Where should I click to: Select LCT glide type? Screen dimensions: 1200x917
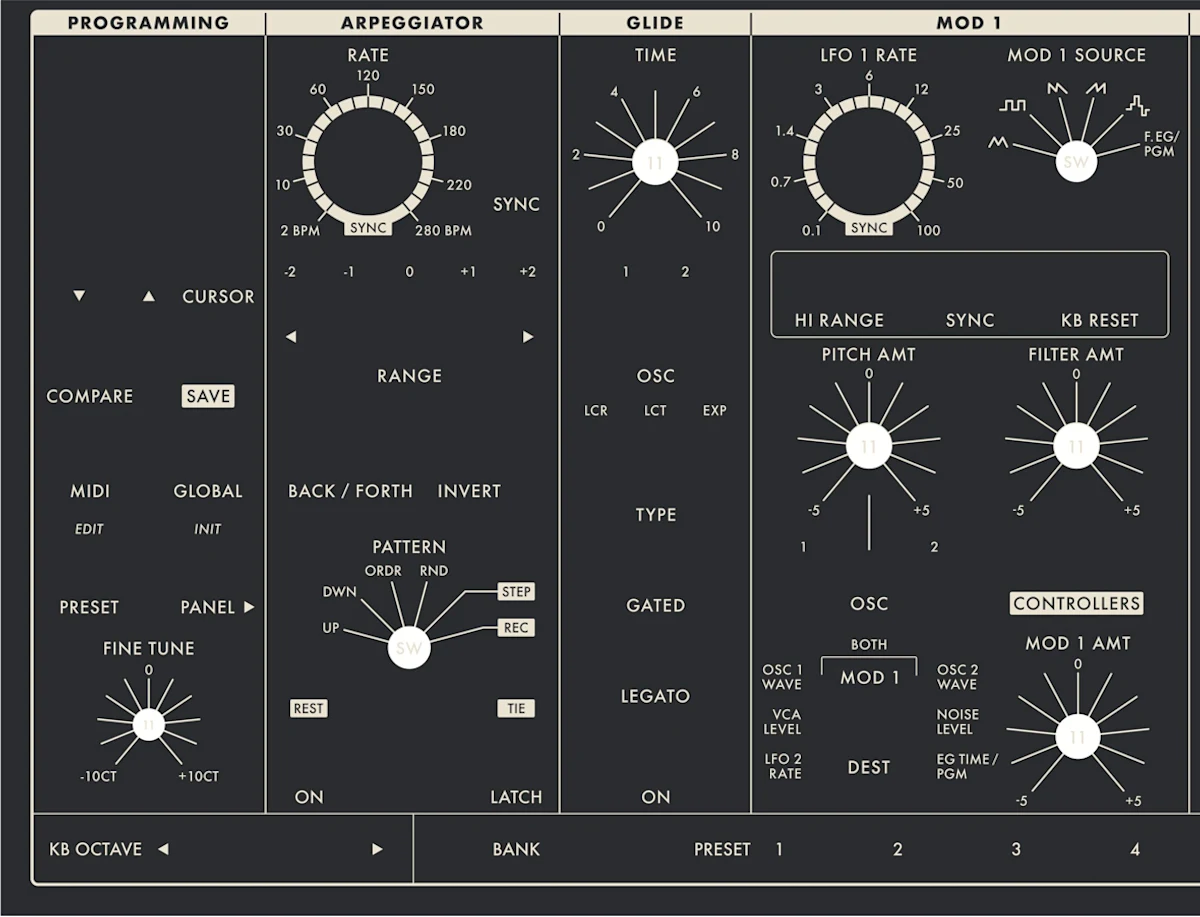coord(655,411)
